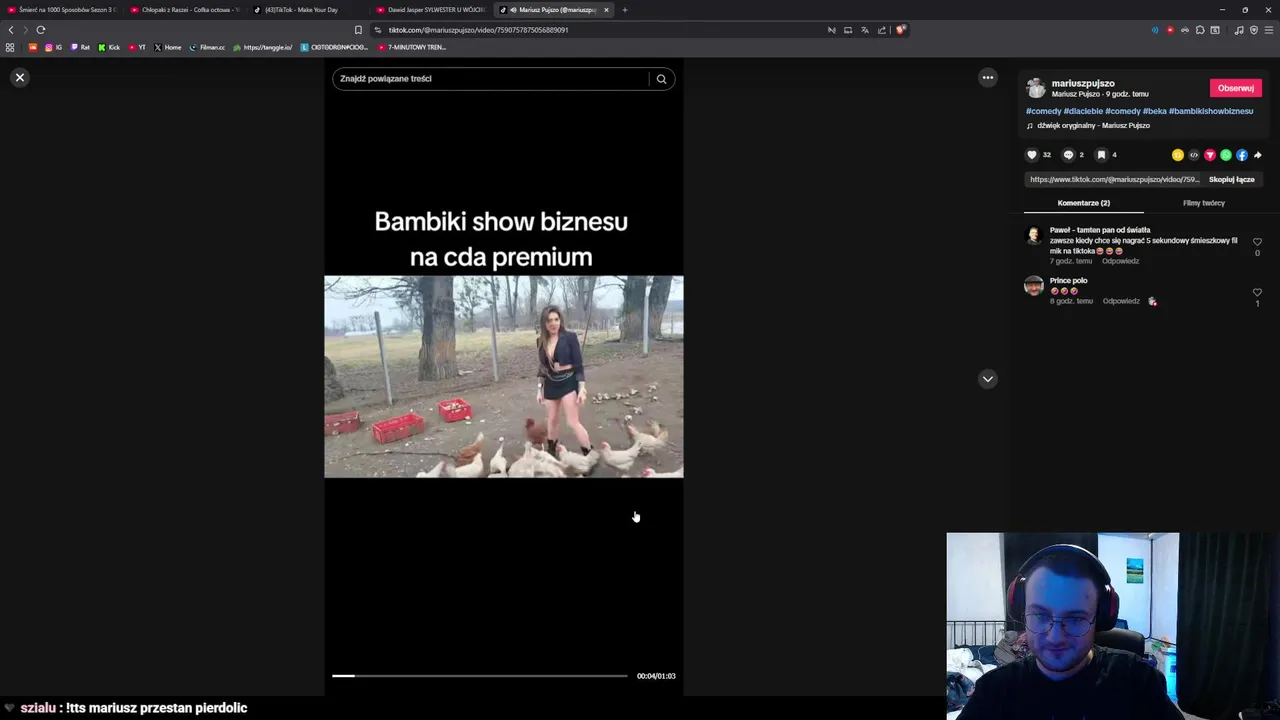Focus the 'Znajdź powiązane treści' search field
Screen dimensions: 1280x720
[492, 79]
